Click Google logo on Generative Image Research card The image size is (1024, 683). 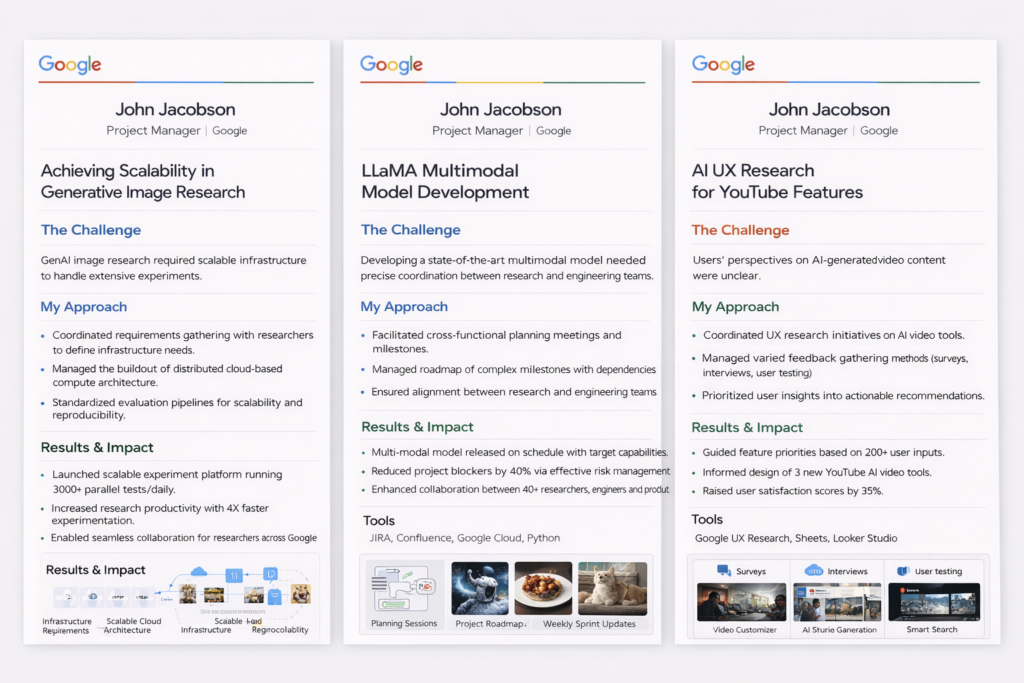tap(70, 65)
